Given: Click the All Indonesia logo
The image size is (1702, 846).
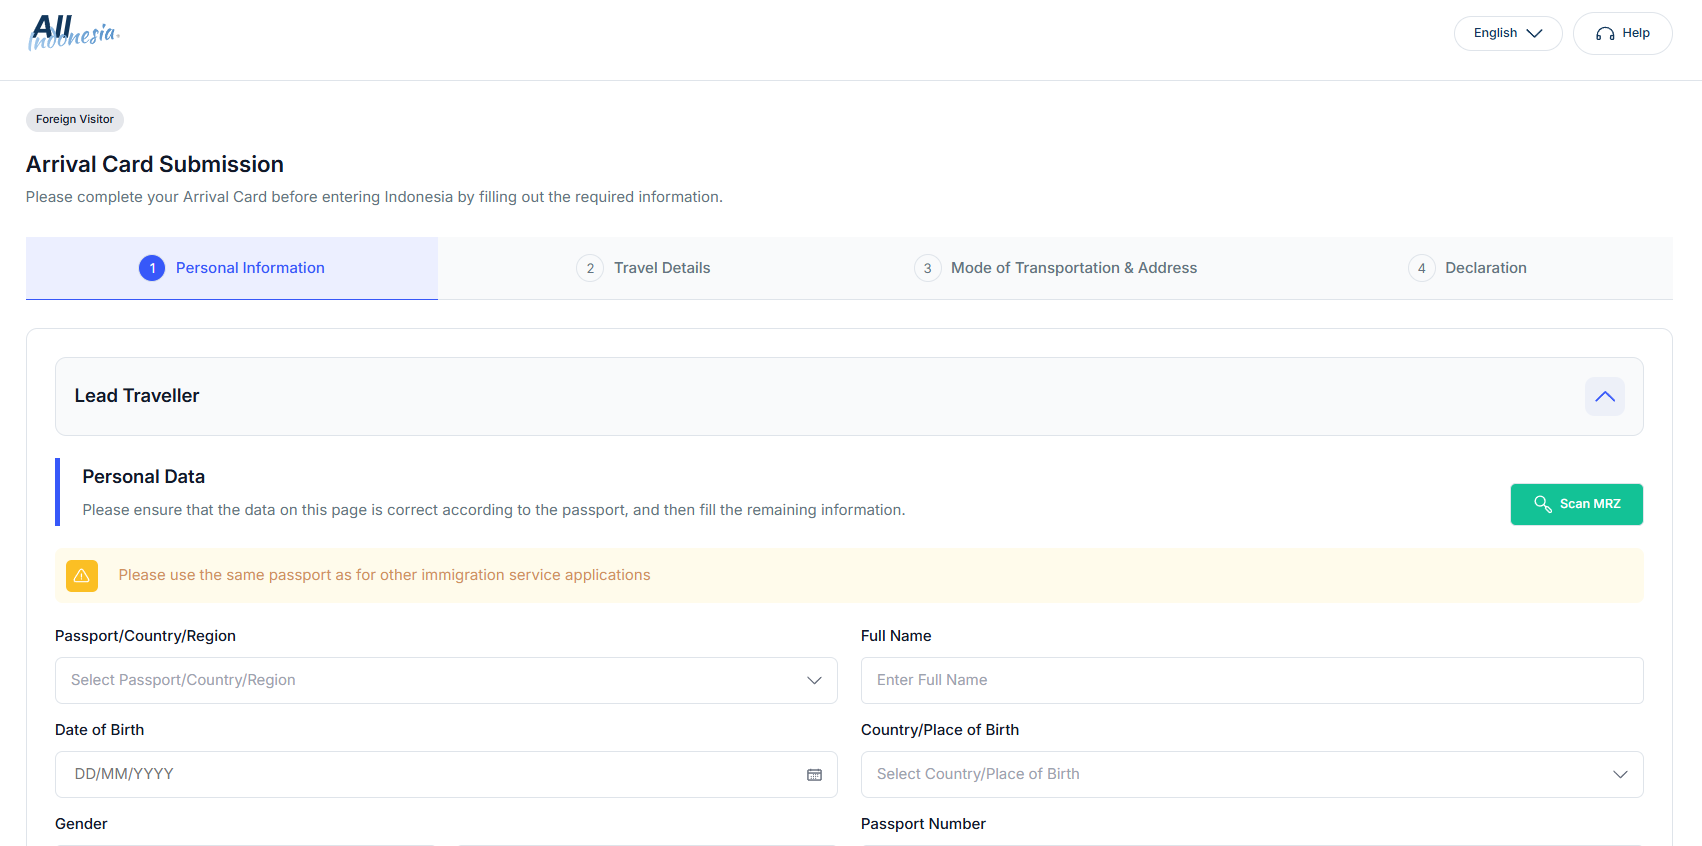Looking at the screenshot, I should (x=74, y=32).
